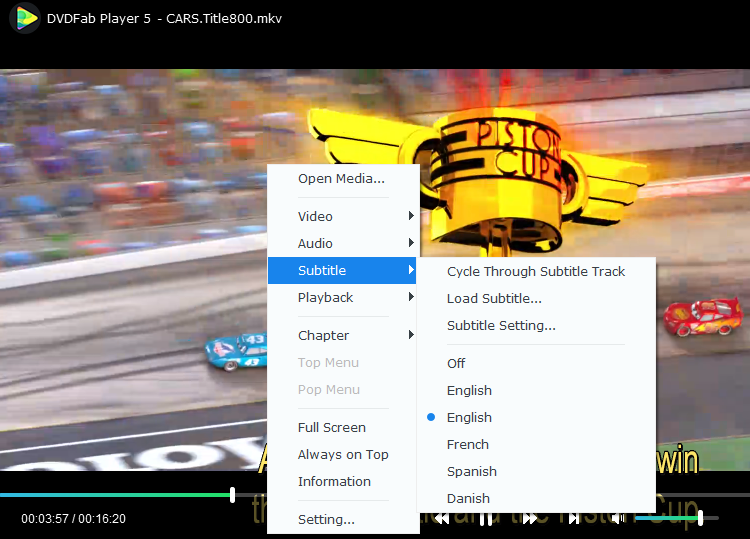Open Subtitle Setting... dialog
The width and height of the screenshot is (750, 539).
tap(501, 325)
